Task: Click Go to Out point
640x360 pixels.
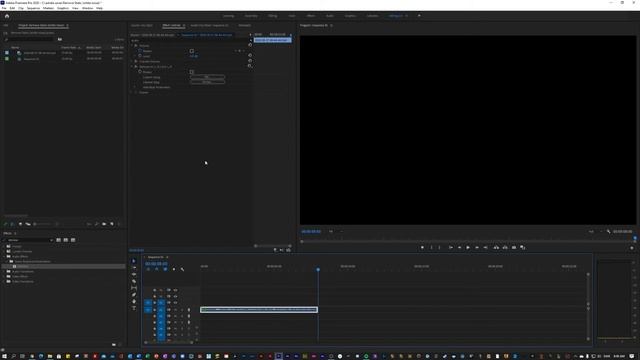Action: click(x=485, y=247)
